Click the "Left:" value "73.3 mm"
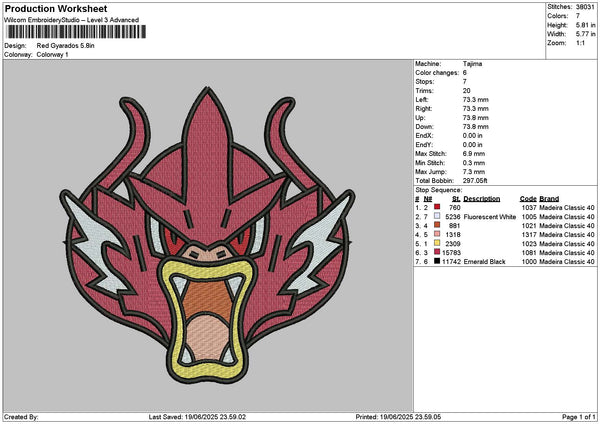 475,99
